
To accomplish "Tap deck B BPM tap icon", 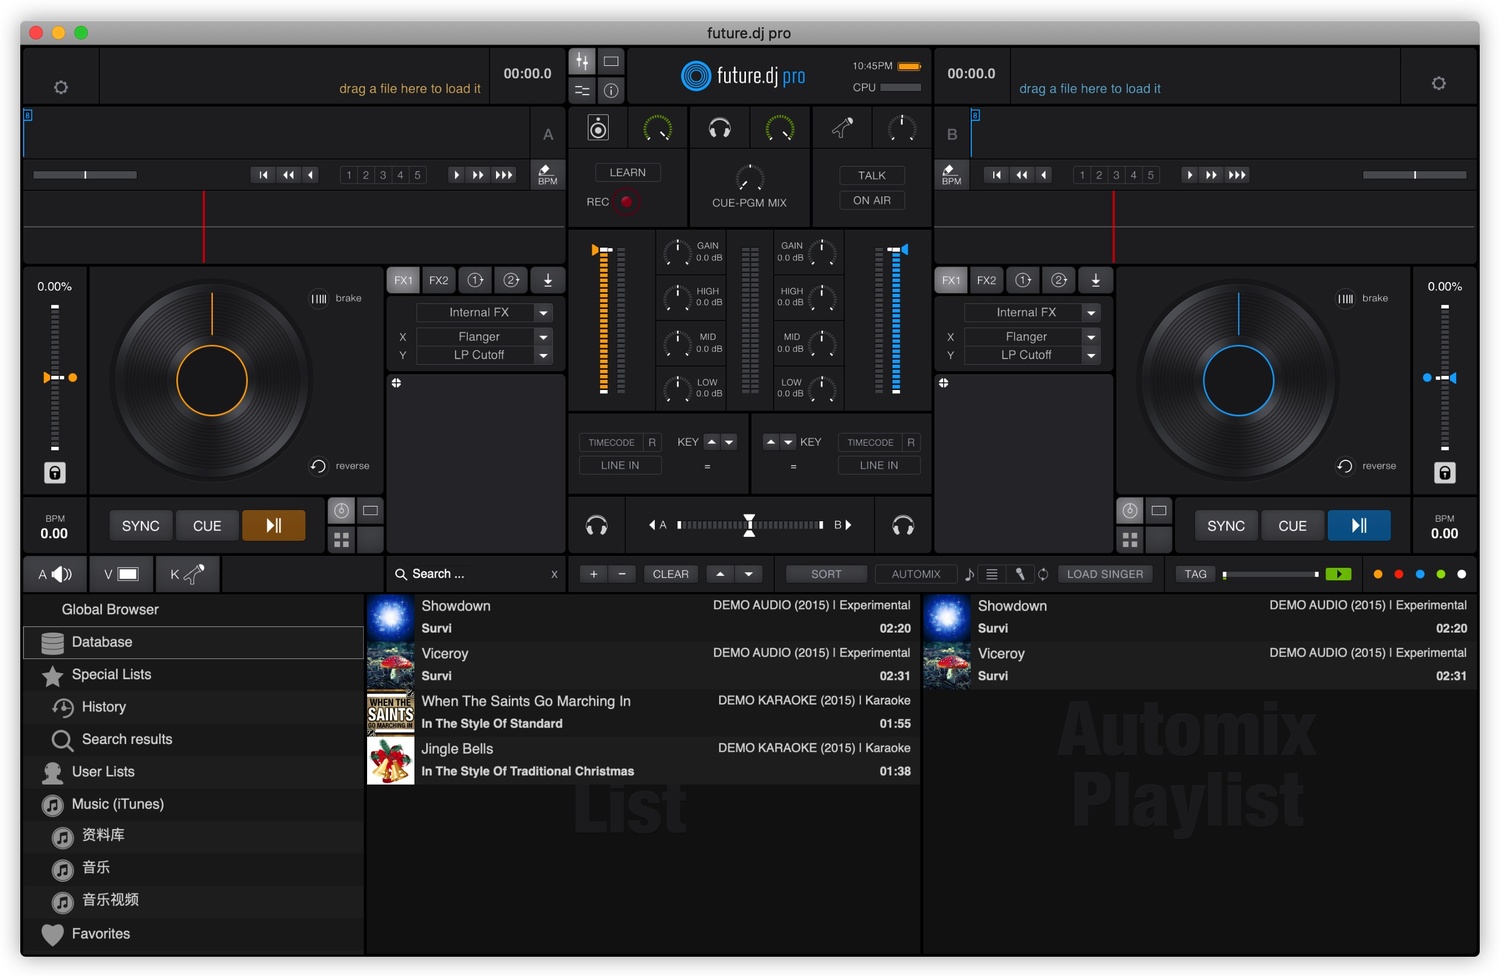I will 952,175.
